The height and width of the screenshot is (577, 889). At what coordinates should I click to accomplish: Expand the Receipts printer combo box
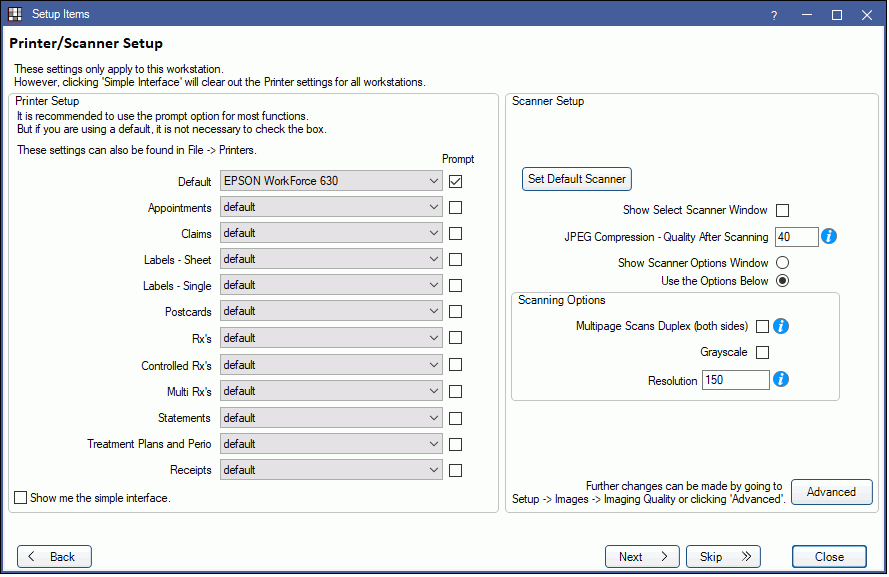[x=331, y=470]
